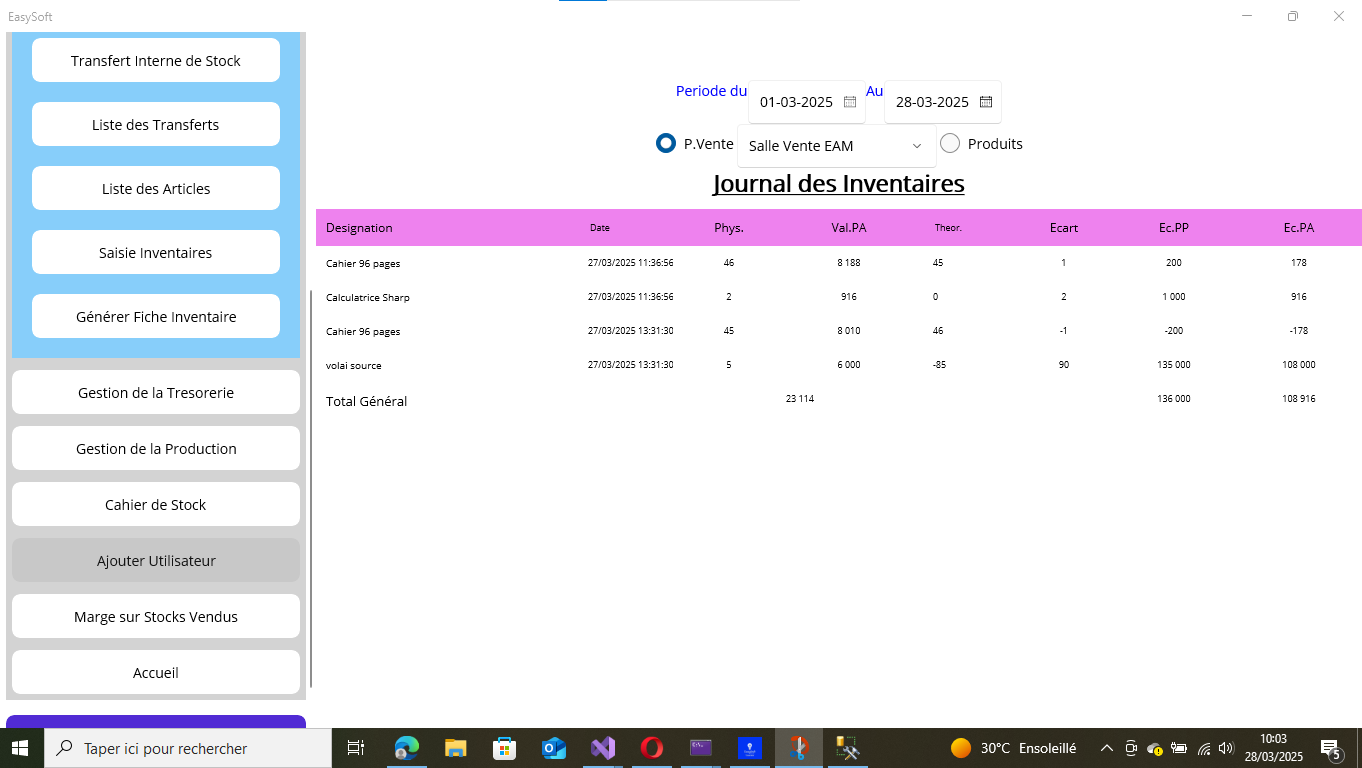The image size is (1362, 768).
Task: Click Générer Fiche Inventaire button
Action: click(x=156, y=317)
